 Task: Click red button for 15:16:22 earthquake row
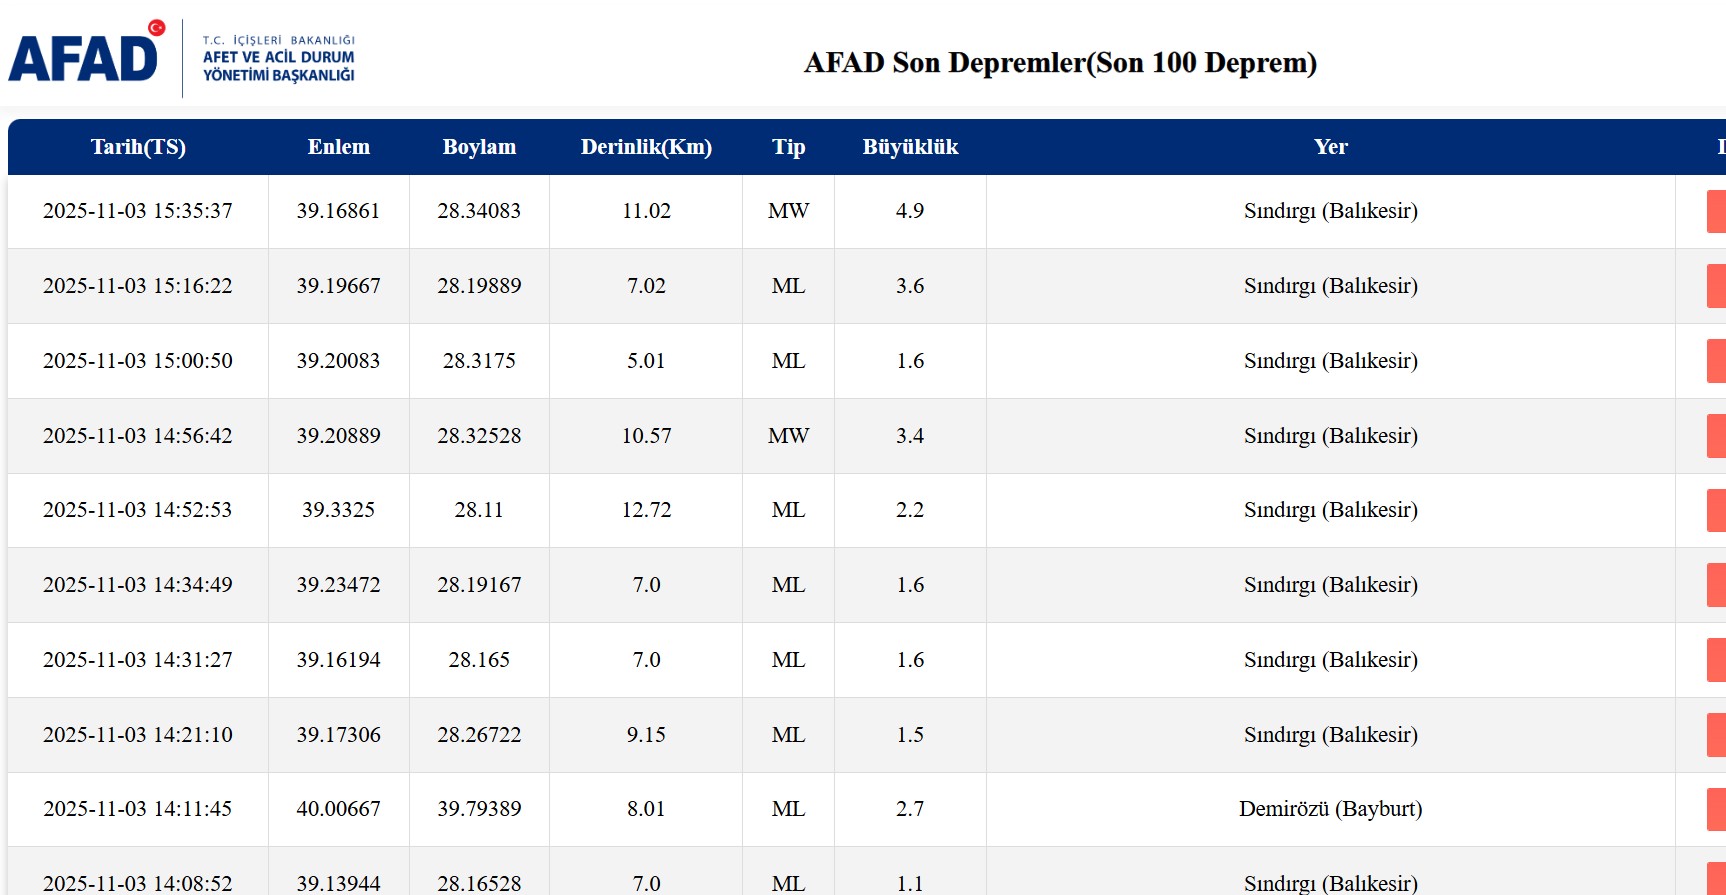tap(1715, 286)
